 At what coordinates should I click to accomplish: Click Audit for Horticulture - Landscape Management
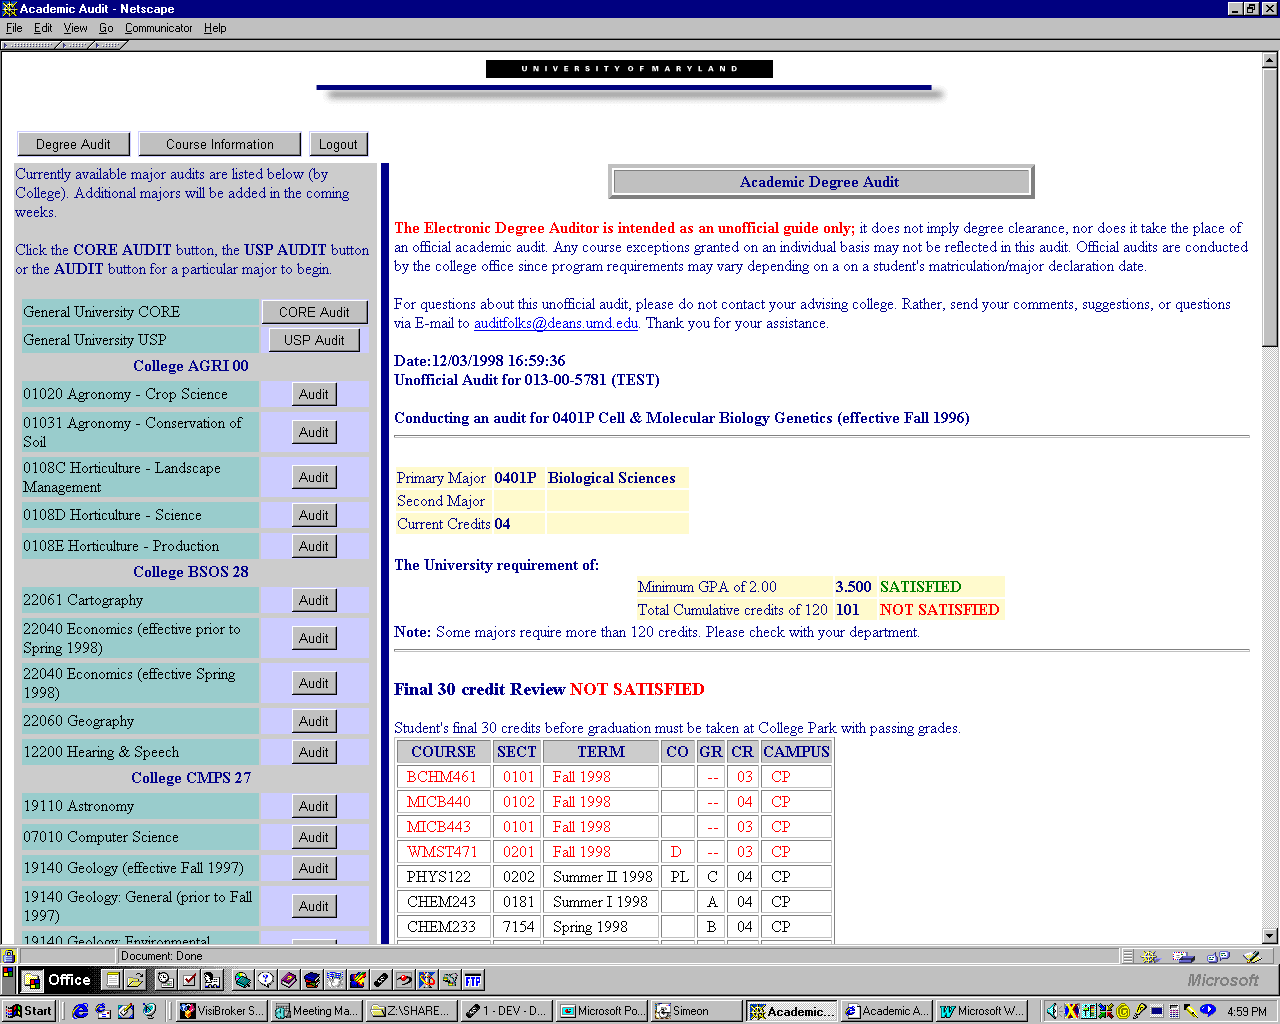coord(314,477)
